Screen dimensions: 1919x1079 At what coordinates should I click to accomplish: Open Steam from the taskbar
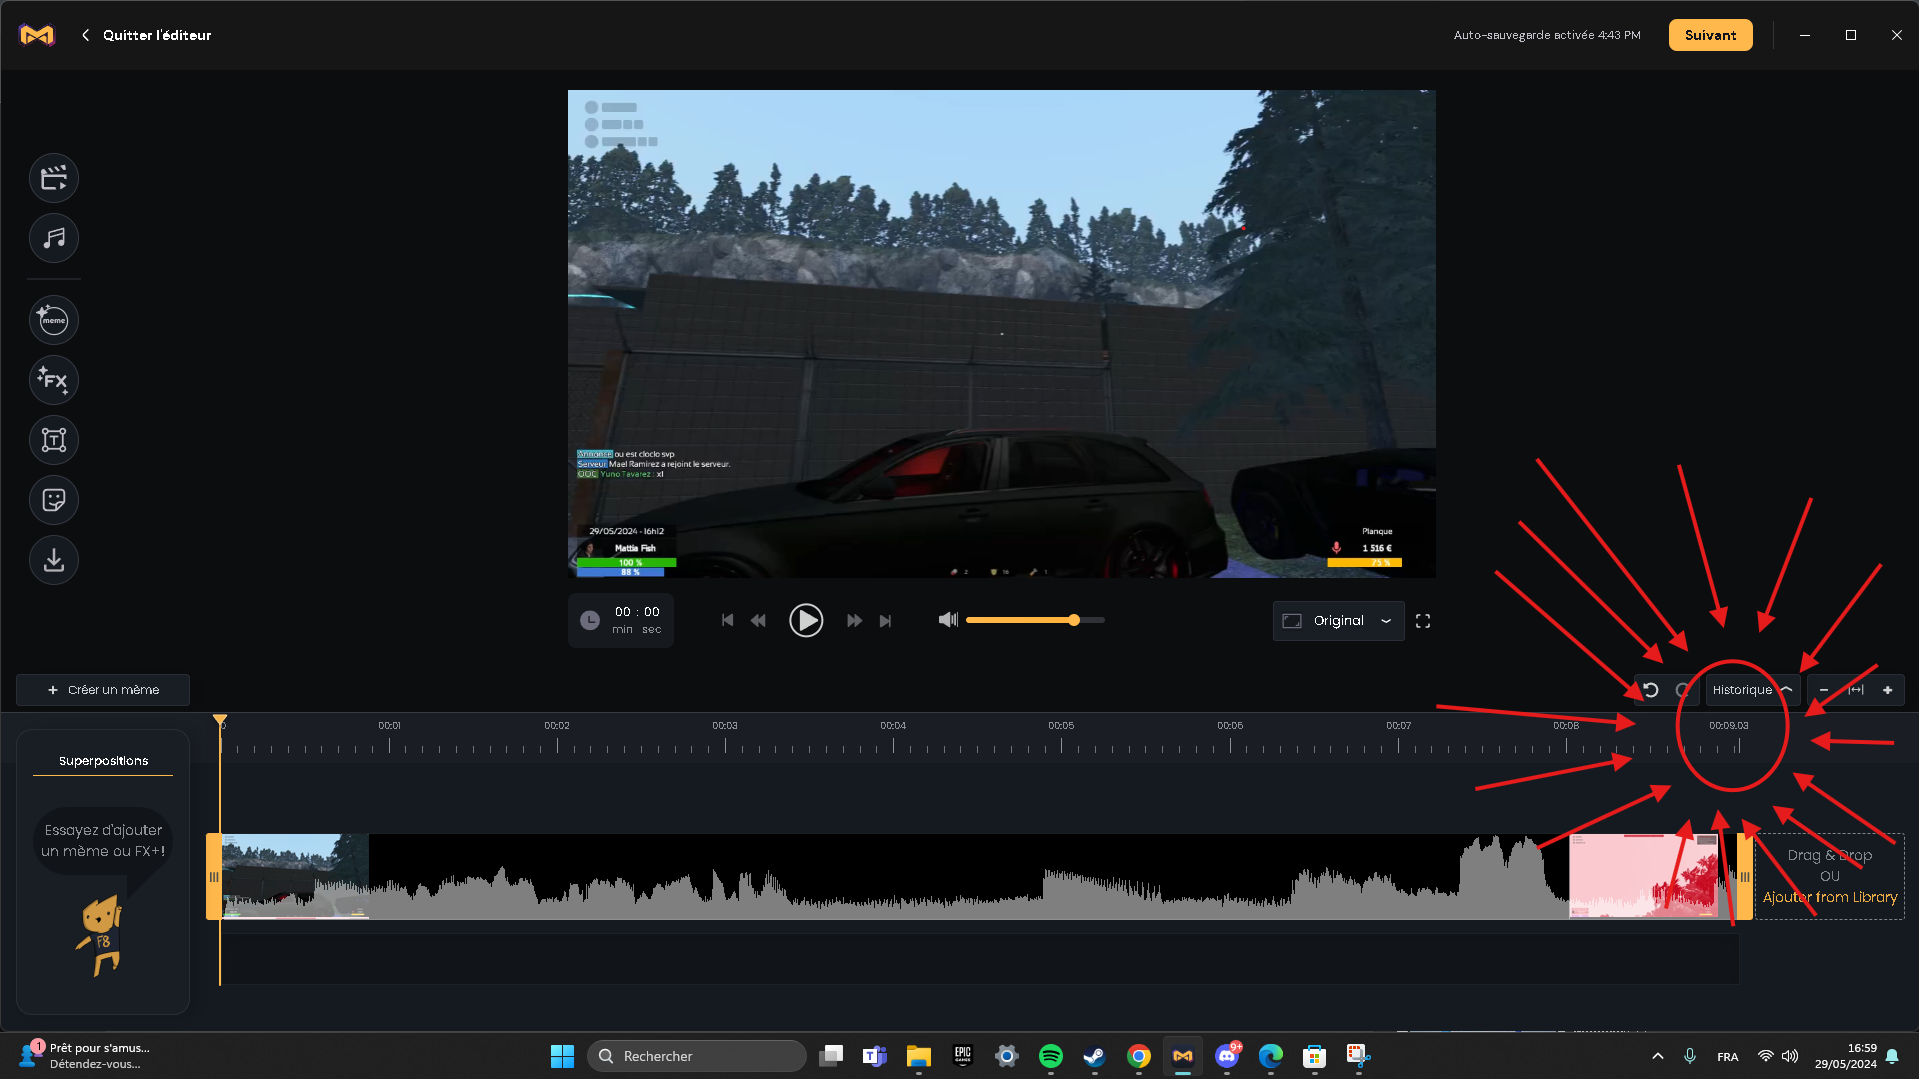[x=1095, y=1056]
